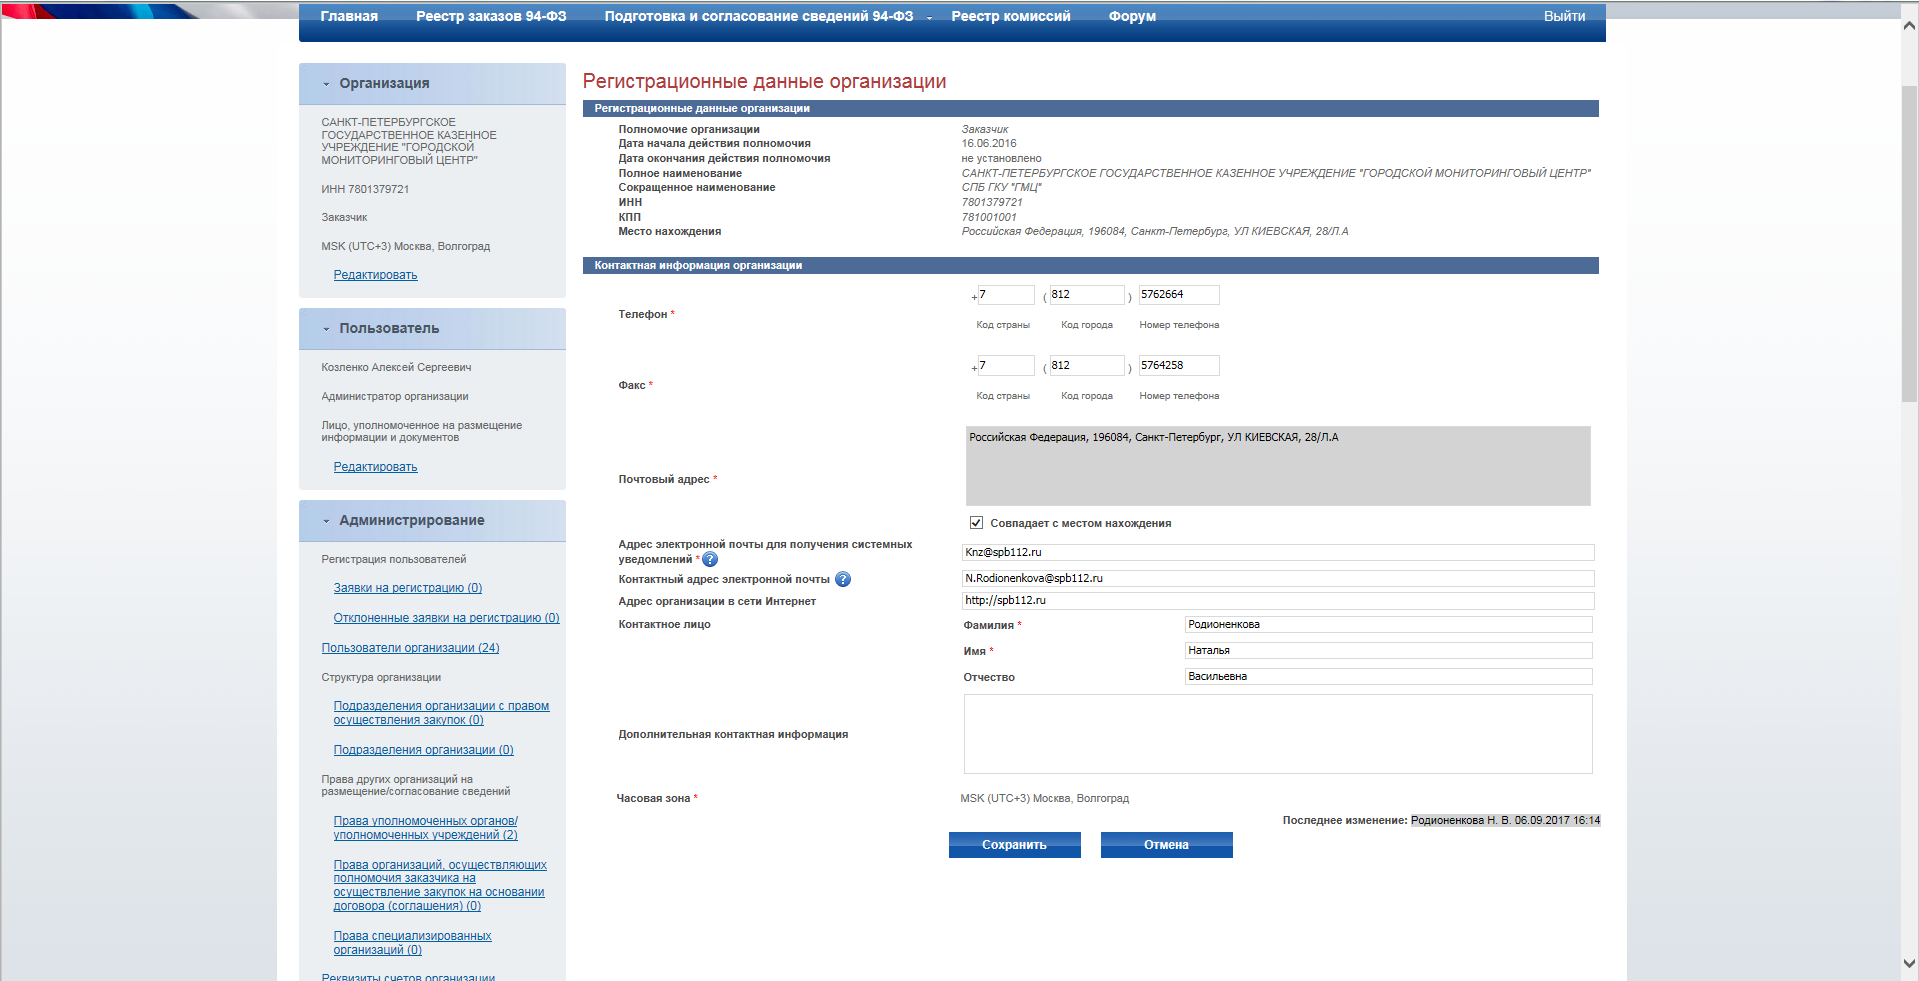
Task: Click system notifications email field Knz@spb112.ru
Action: click(x=1278, y=552)
